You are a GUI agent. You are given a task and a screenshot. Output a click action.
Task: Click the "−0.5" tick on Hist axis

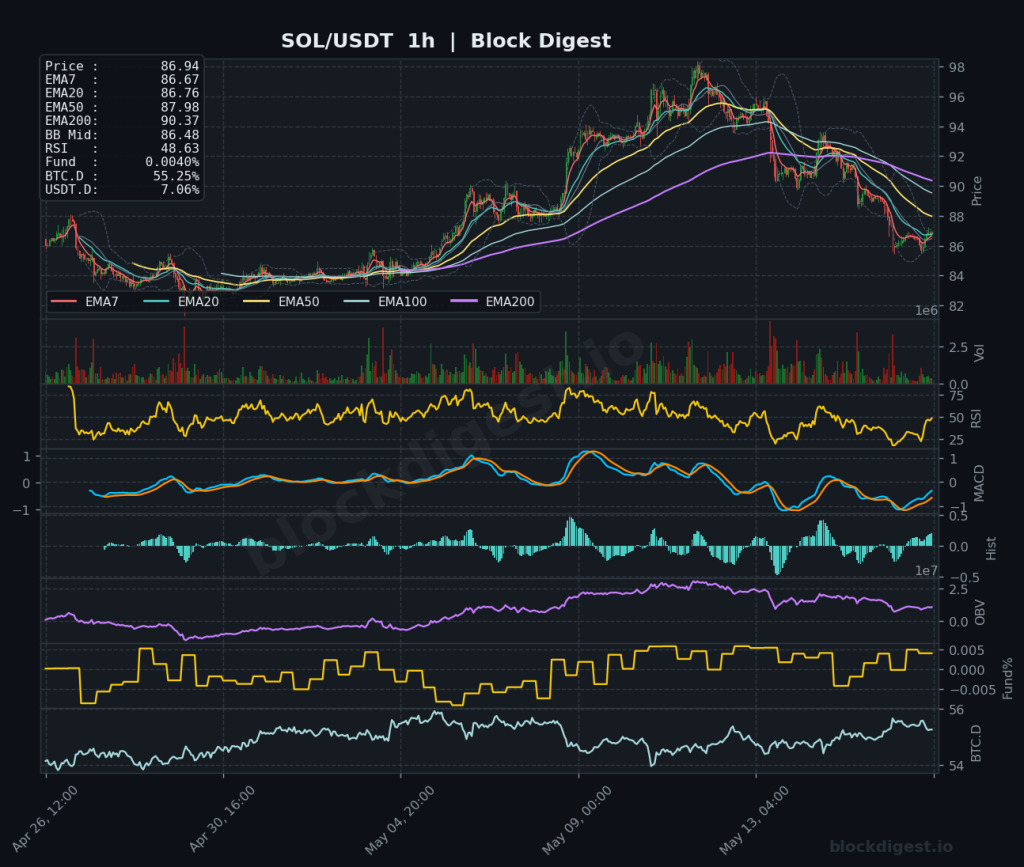[965, 578]
